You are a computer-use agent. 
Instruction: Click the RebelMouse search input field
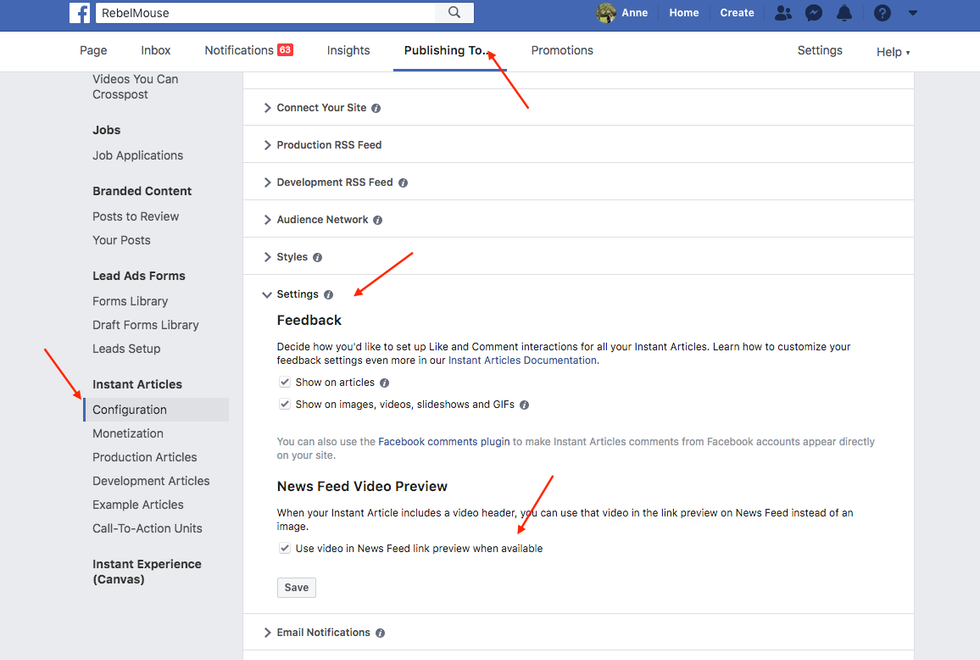coord(265,13)
